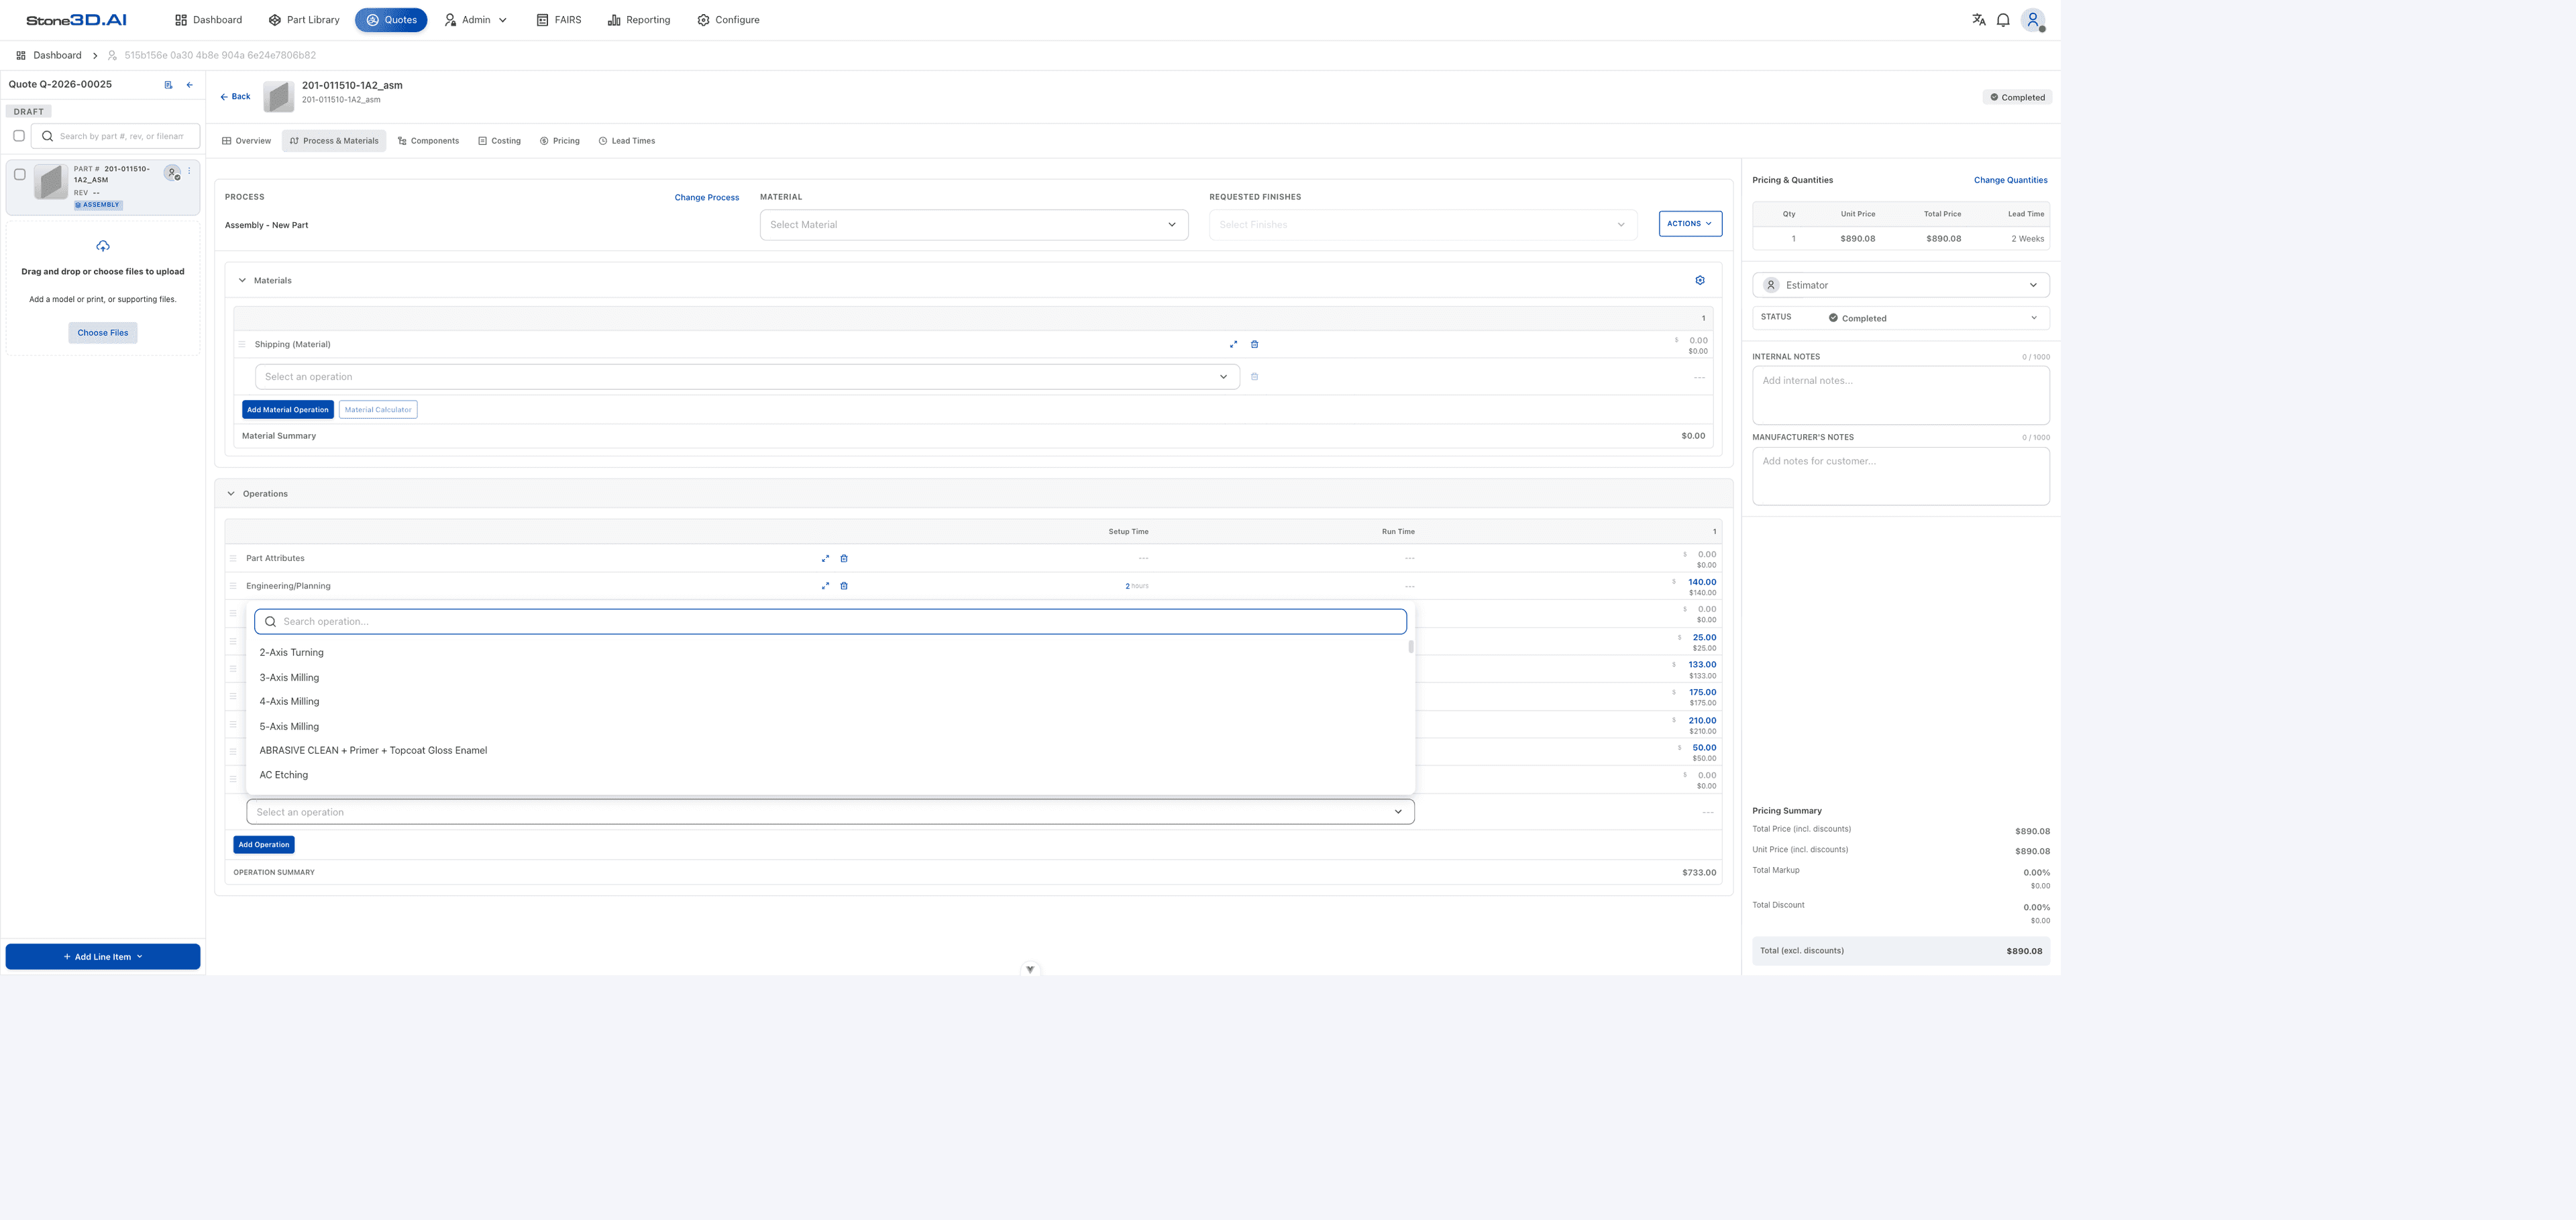Open the quote document icon beside Q-2026-00025
Viewport: 2576px width, 1220px height.
(x=168, y=85)
